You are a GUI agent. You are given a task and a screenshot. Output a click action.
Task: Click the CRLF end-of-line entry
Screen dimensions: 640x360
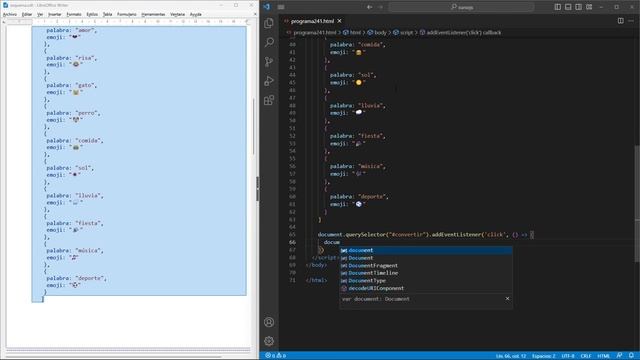pyautogui.click(x=586, y=356)
